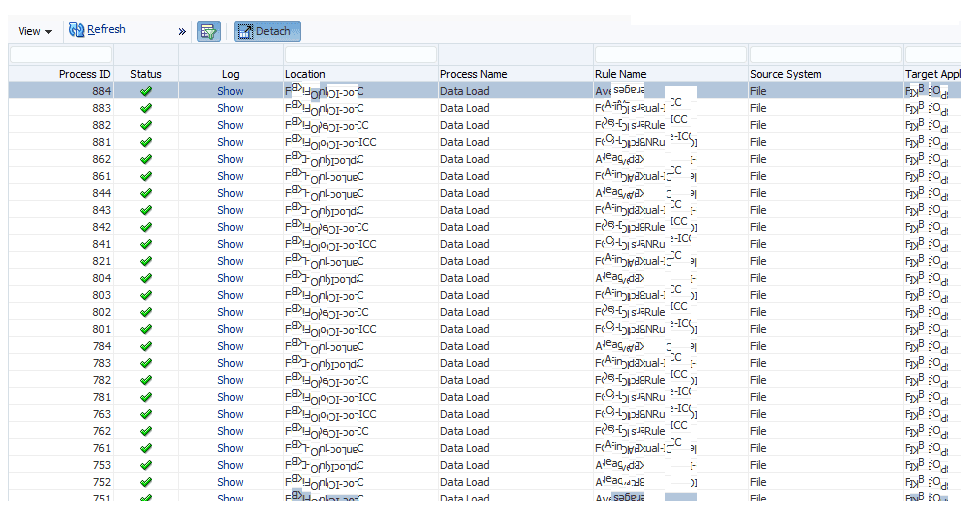
Task: Click the status checkmark in row 862
Action: pos(146,159)
